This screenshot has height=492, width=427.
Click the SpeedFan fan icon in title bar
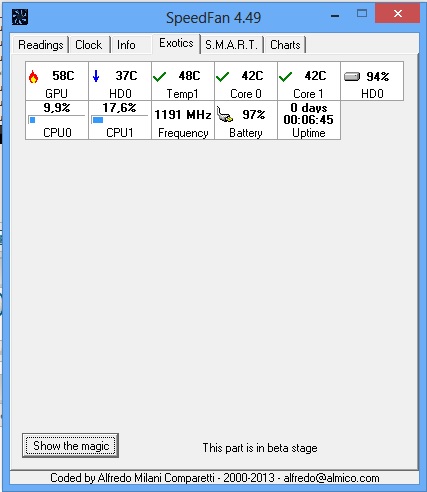click(x=20, y=17)
